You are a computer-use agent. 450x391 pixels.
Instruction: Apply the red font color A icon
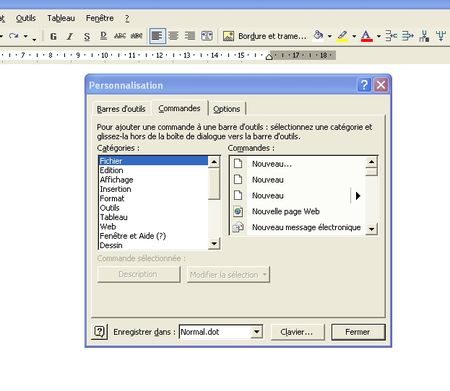pyautogui.click(x=367, y=36)
